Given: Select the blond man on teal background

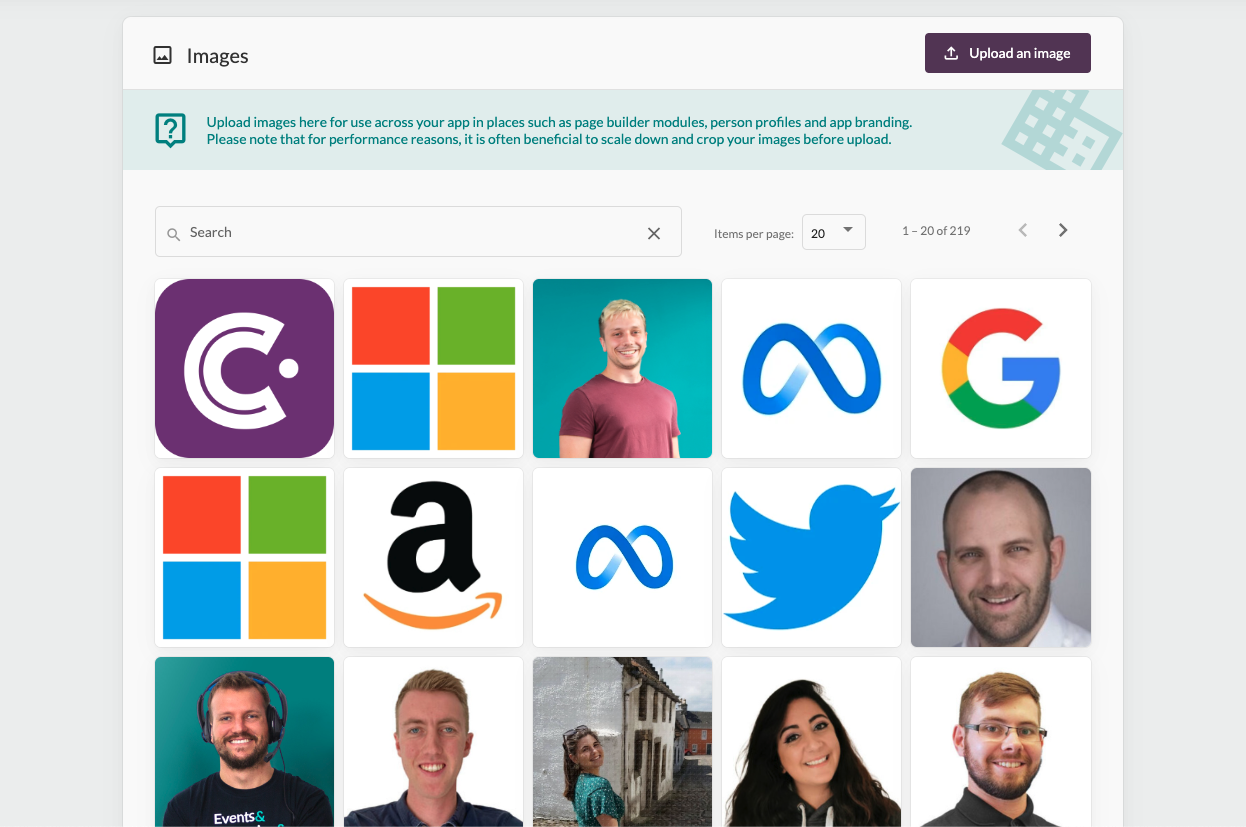Looking at the screenshot, I should [x=622, y=368].
